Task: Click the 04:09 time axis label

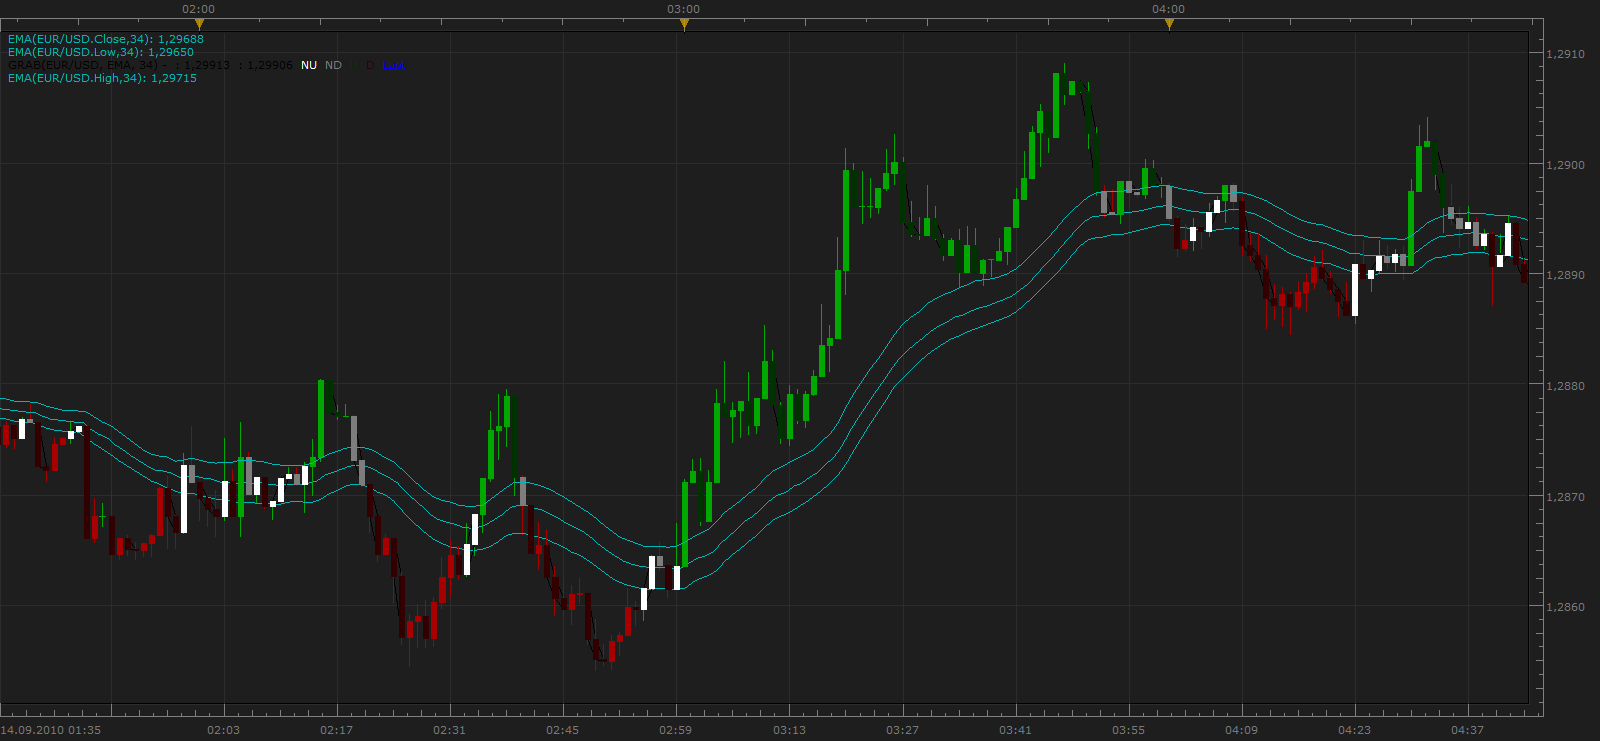Action: point(1241,730)
